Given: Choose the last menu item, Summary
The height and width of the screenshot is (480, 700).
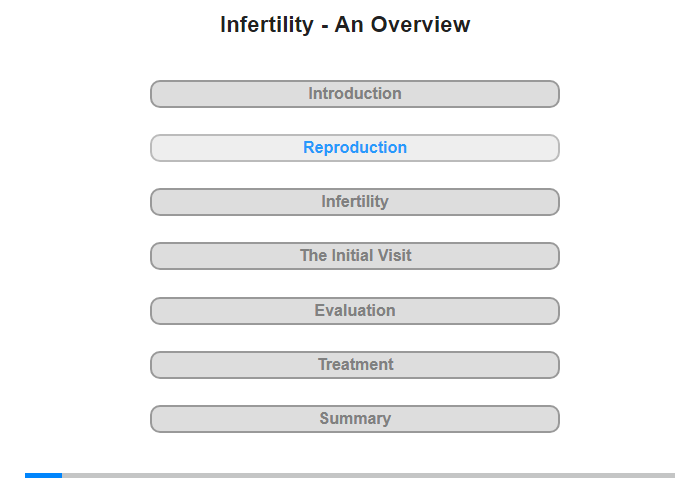Looking at the screenshot, I should point(355,419).
